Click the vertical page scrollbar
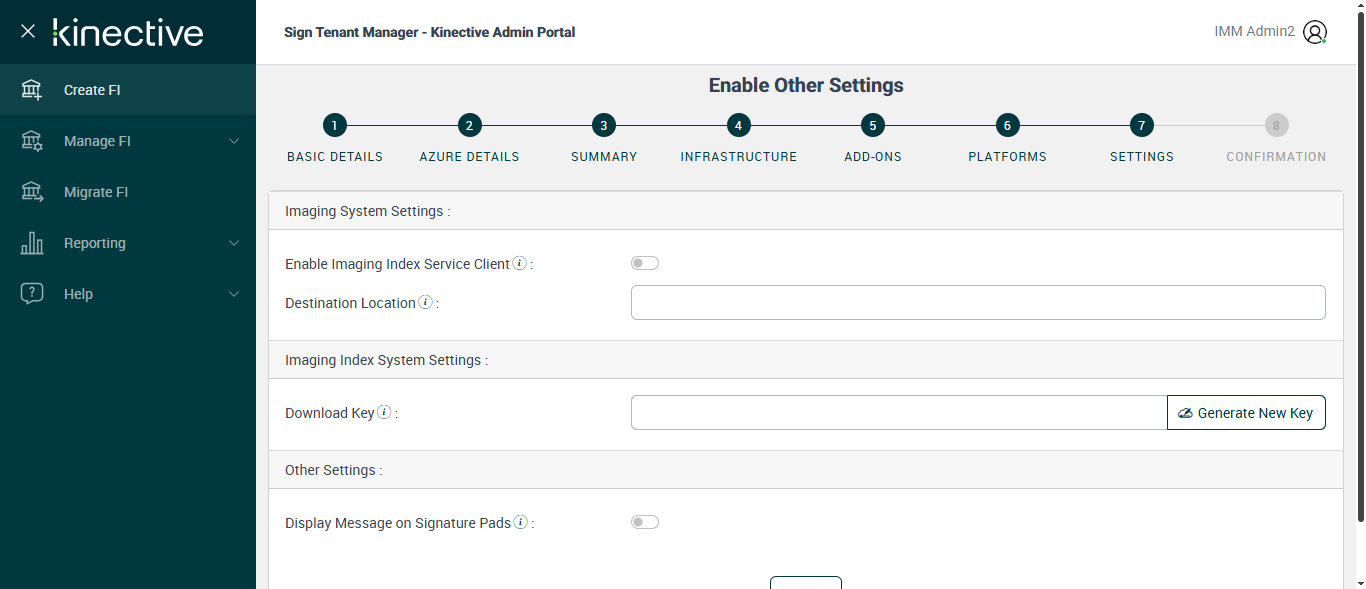Viewport: 1366px width, 589px height. pyautogui.click(x=1359, y=270)
